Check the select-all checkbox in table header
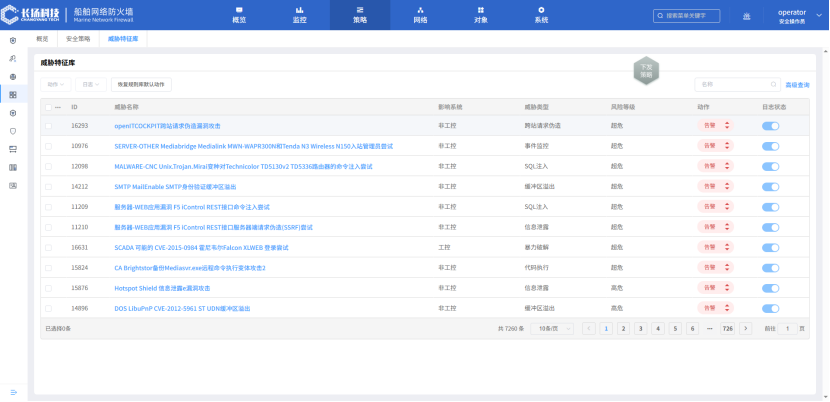 point(48,106)
